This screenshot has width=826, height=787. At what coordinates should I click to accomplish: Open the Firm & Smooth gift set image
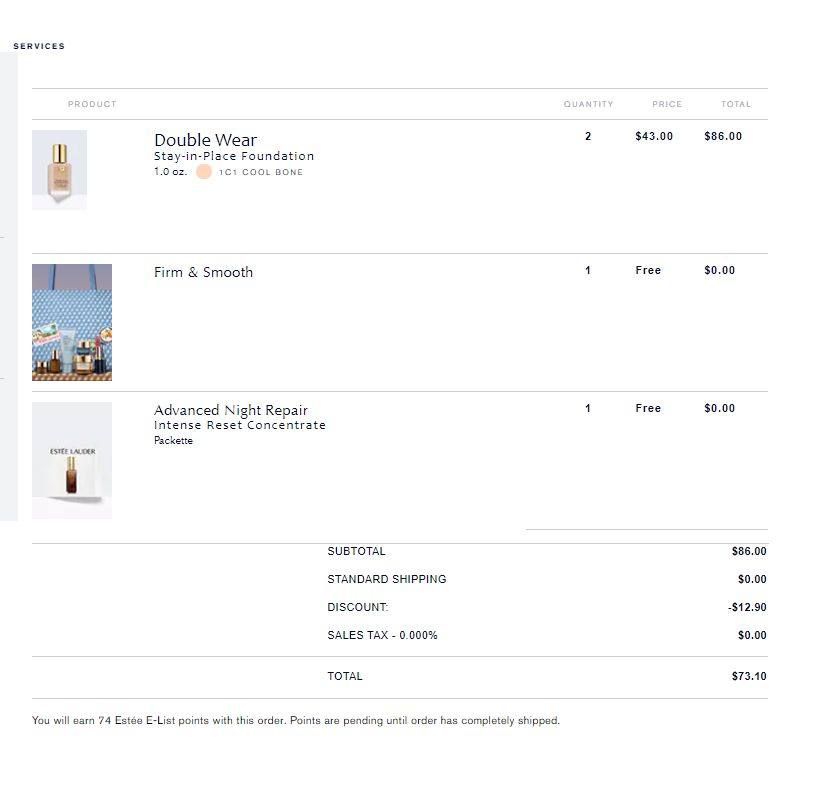[x=72, y=322]
